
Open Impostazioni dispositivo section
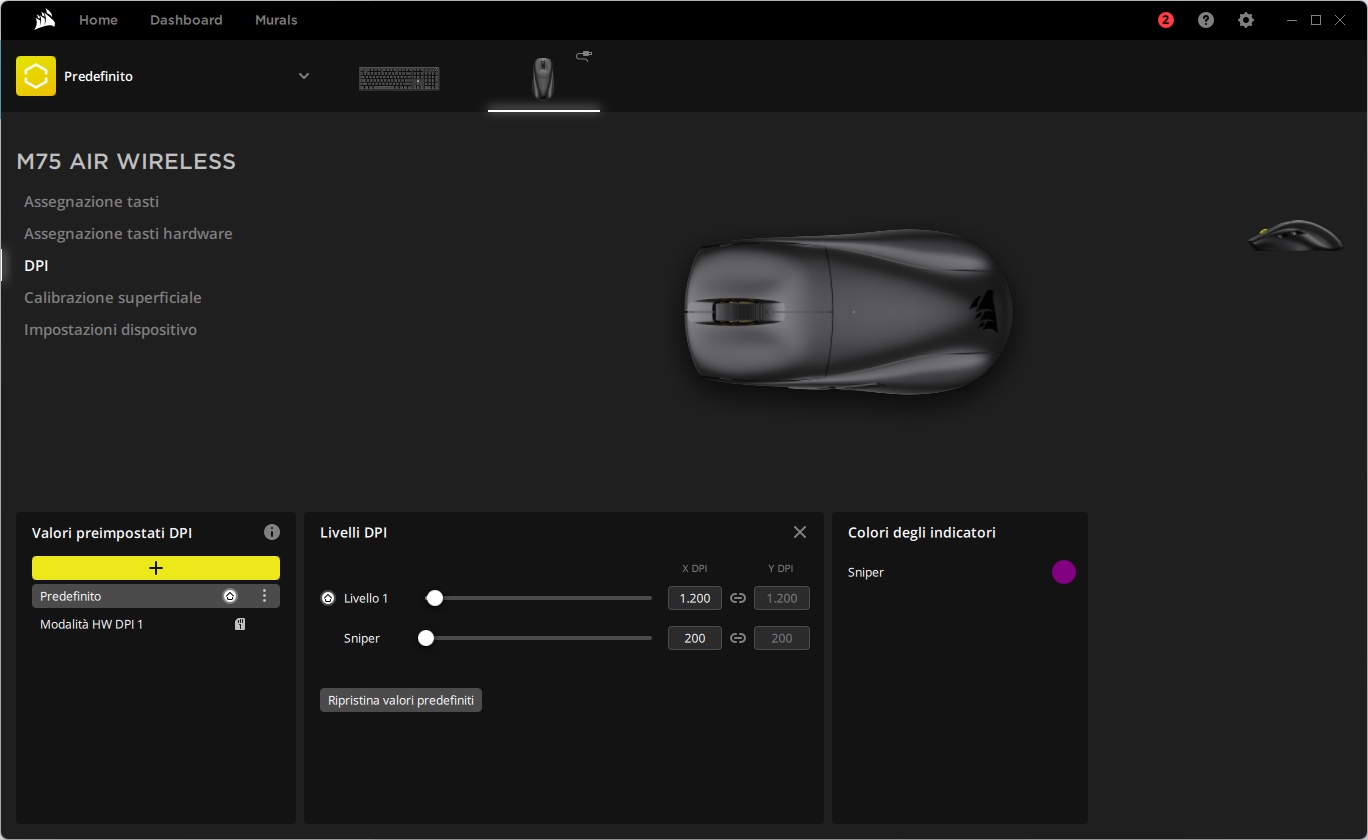point(110,330)
